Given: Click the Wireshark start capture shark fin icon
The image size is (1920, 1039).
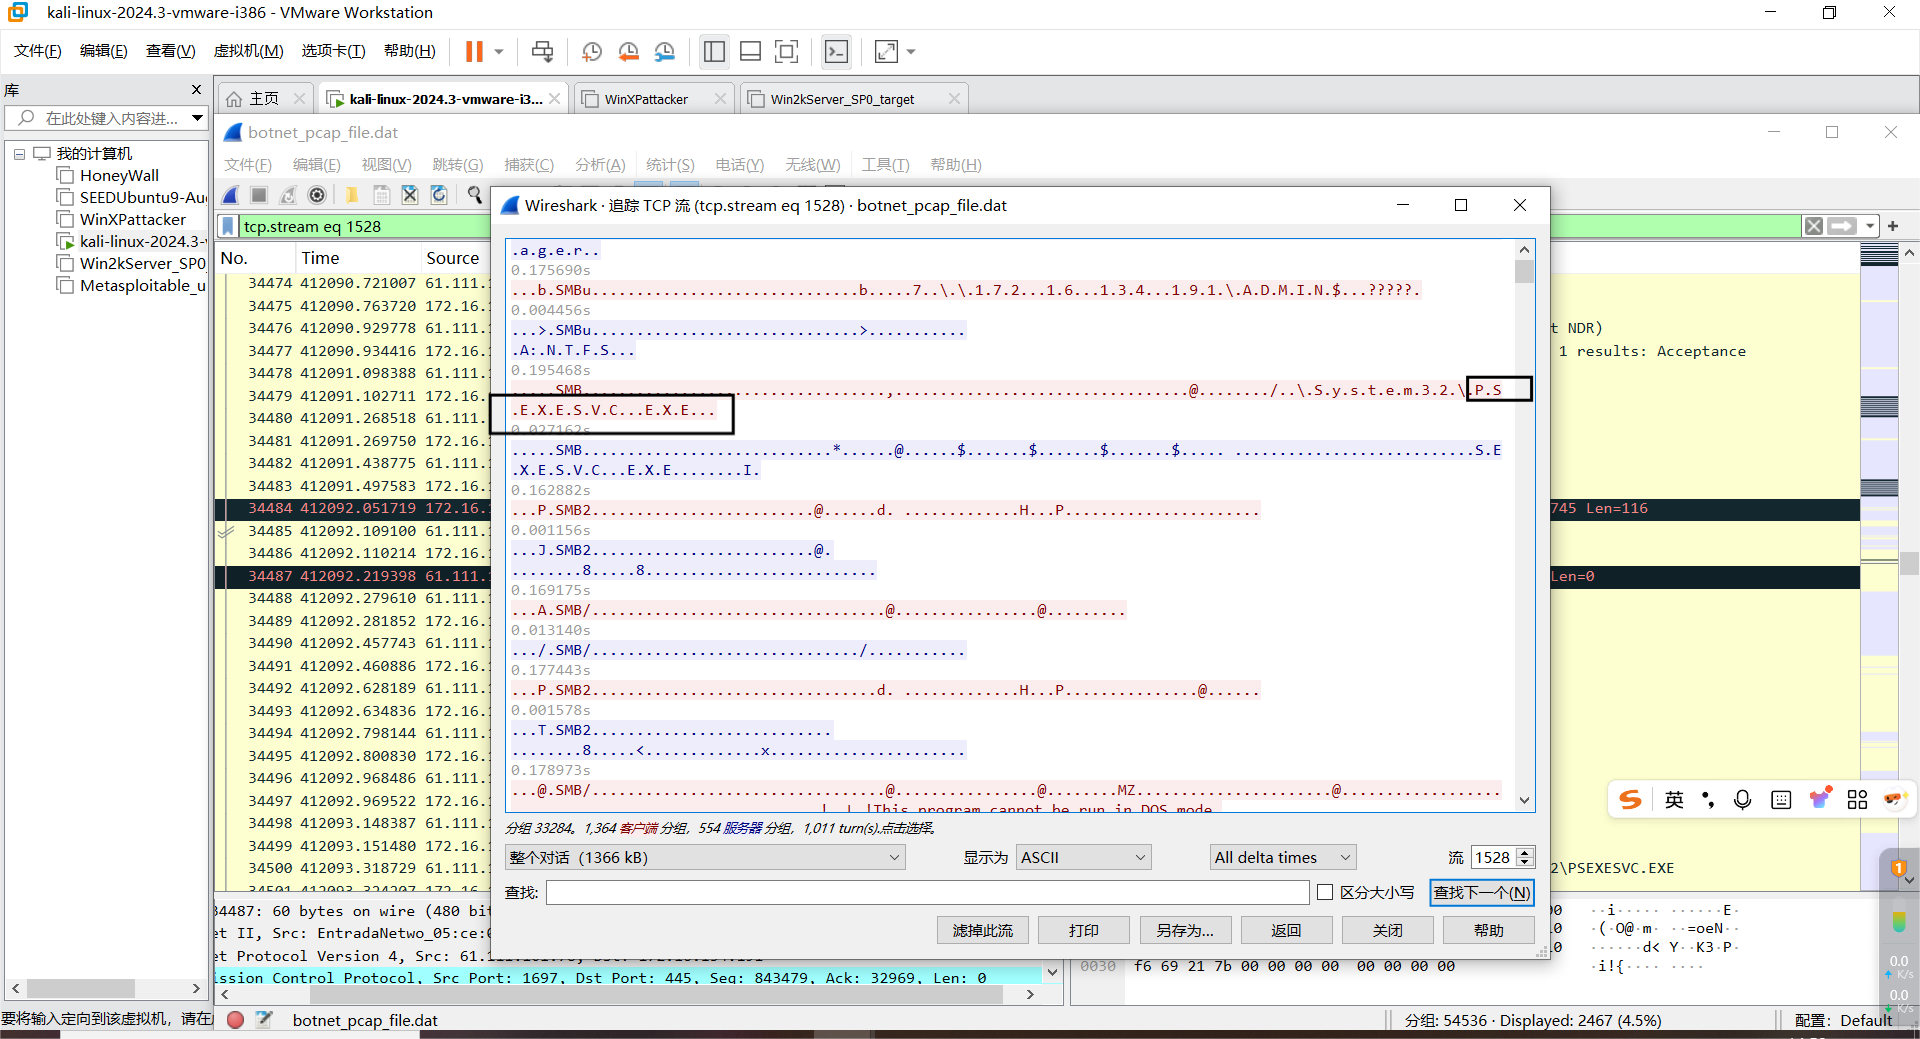Looking at the screenshot, I should coord(231,195).
